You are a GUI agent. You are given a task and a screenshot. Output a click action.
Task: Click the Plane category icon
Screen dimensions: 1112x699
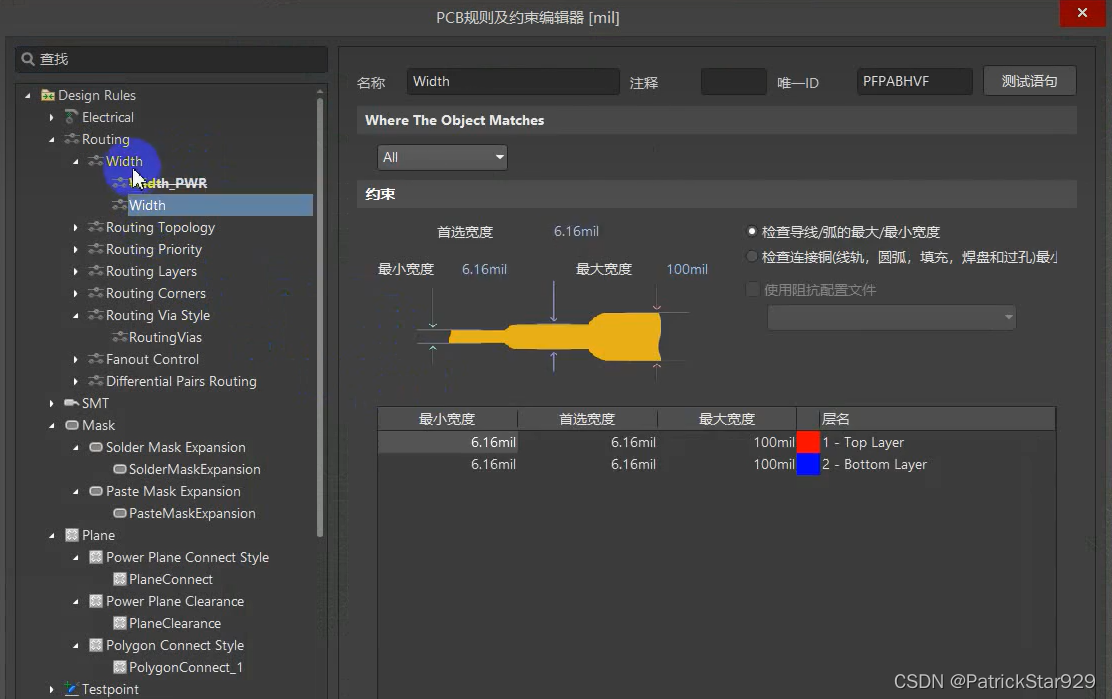[x=71, y=535]
